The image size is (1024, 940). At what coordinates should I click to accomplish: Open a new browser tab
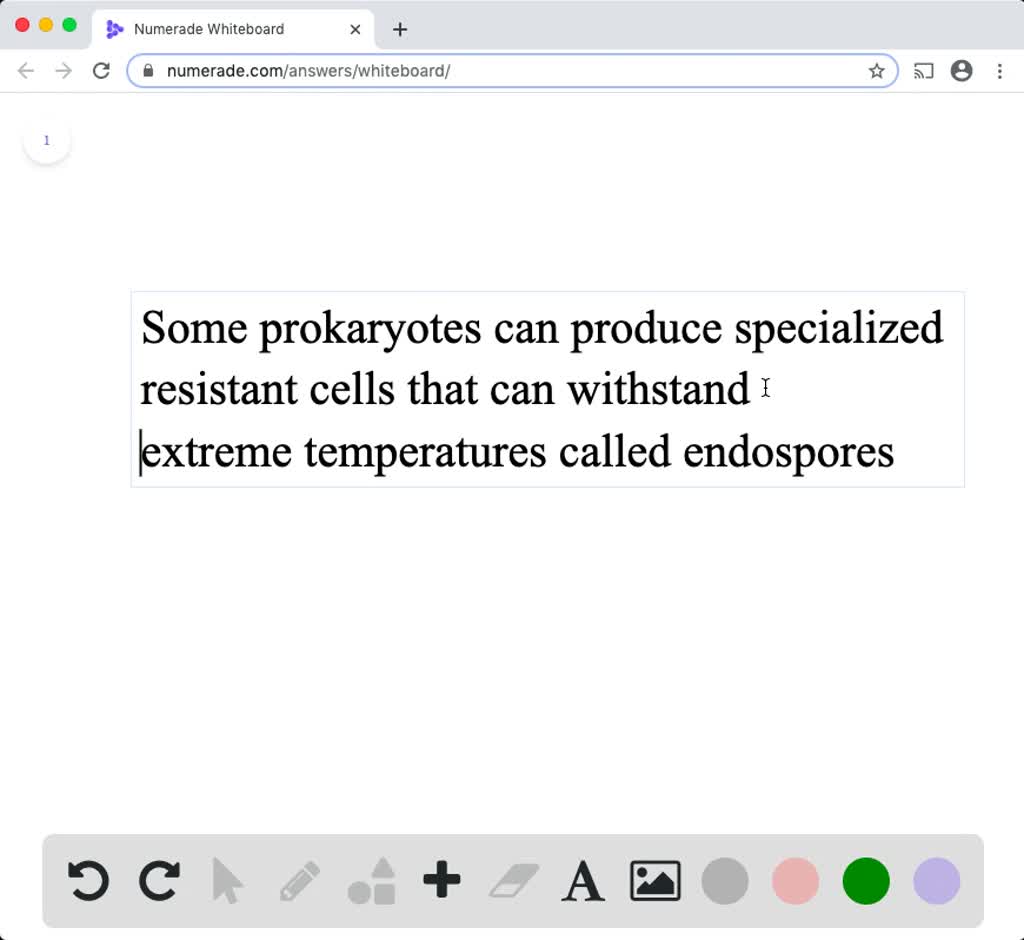[x=400, y=29]
